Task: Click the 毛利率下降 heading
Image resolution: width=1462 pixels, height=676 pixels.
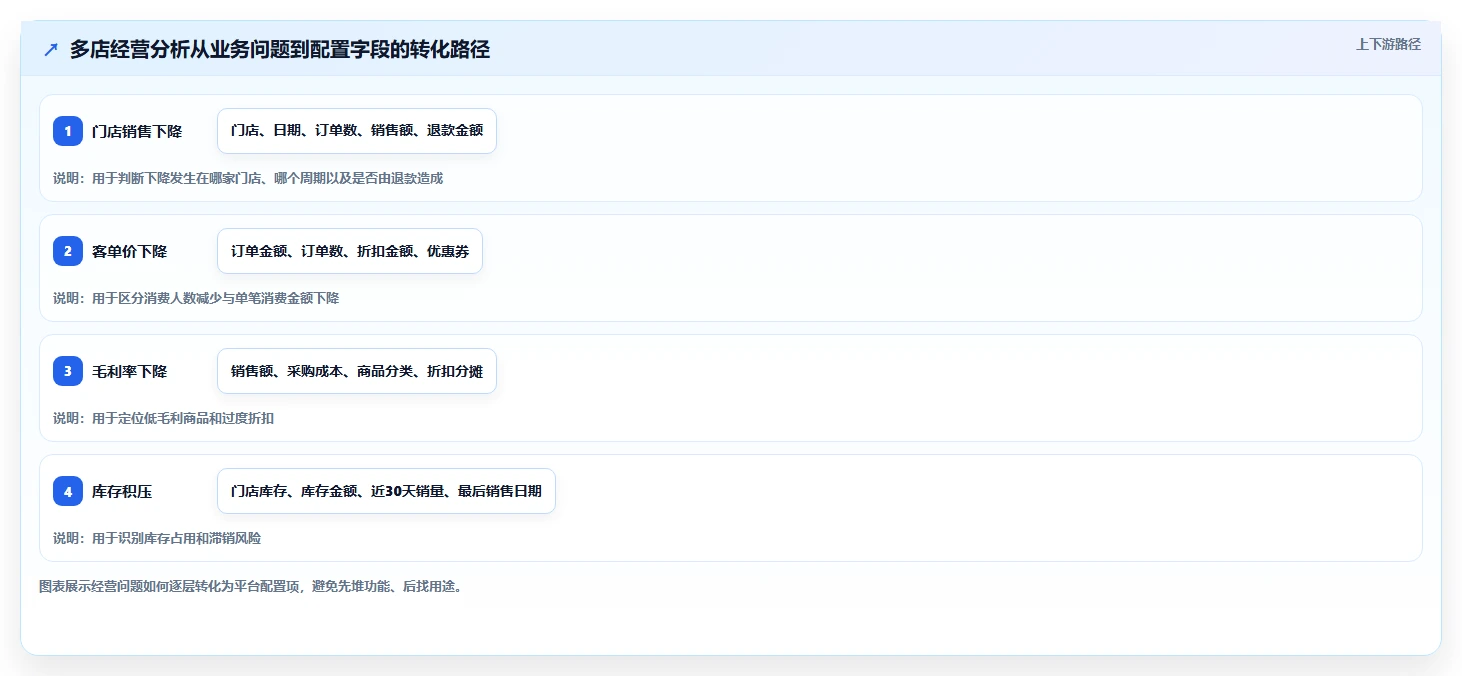Action: pyautogui.click(x=130, y=371)
